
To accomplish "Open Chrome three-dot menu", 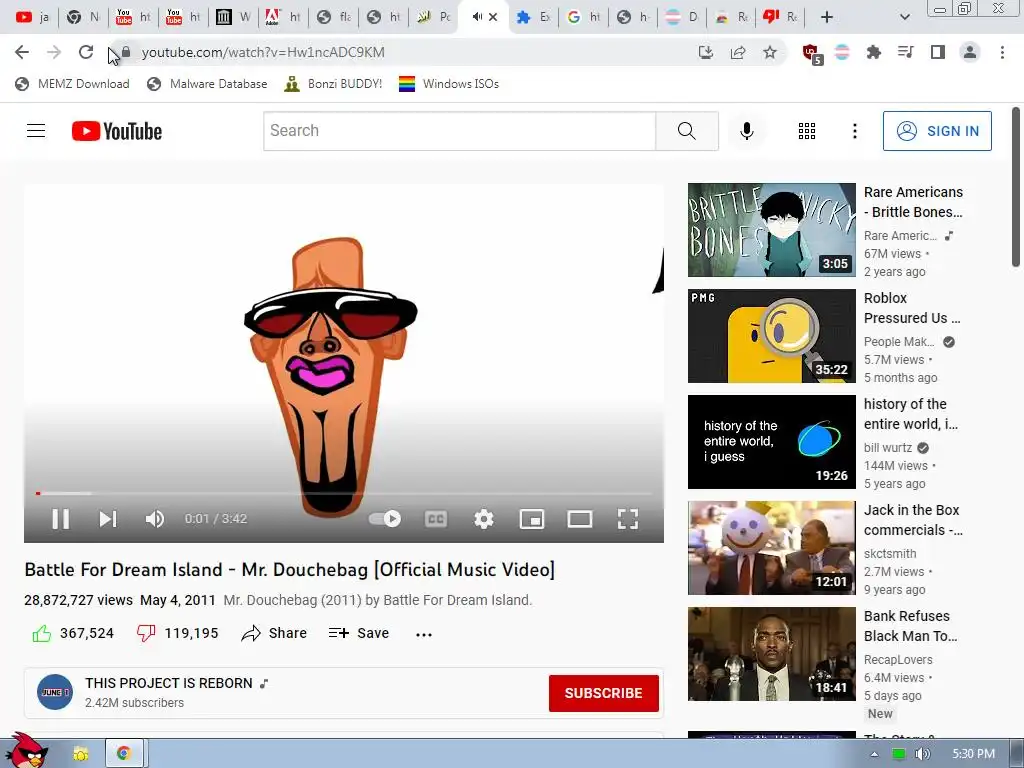I will click(1002, 52).
